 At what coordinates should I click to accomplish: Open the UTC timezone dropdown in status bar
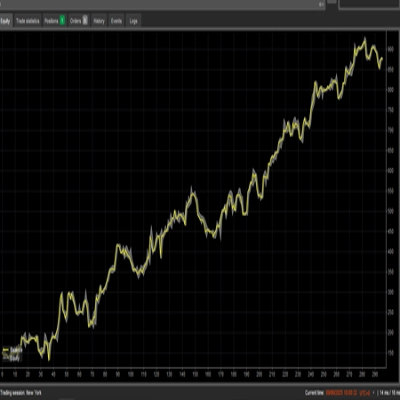(368, 393)
